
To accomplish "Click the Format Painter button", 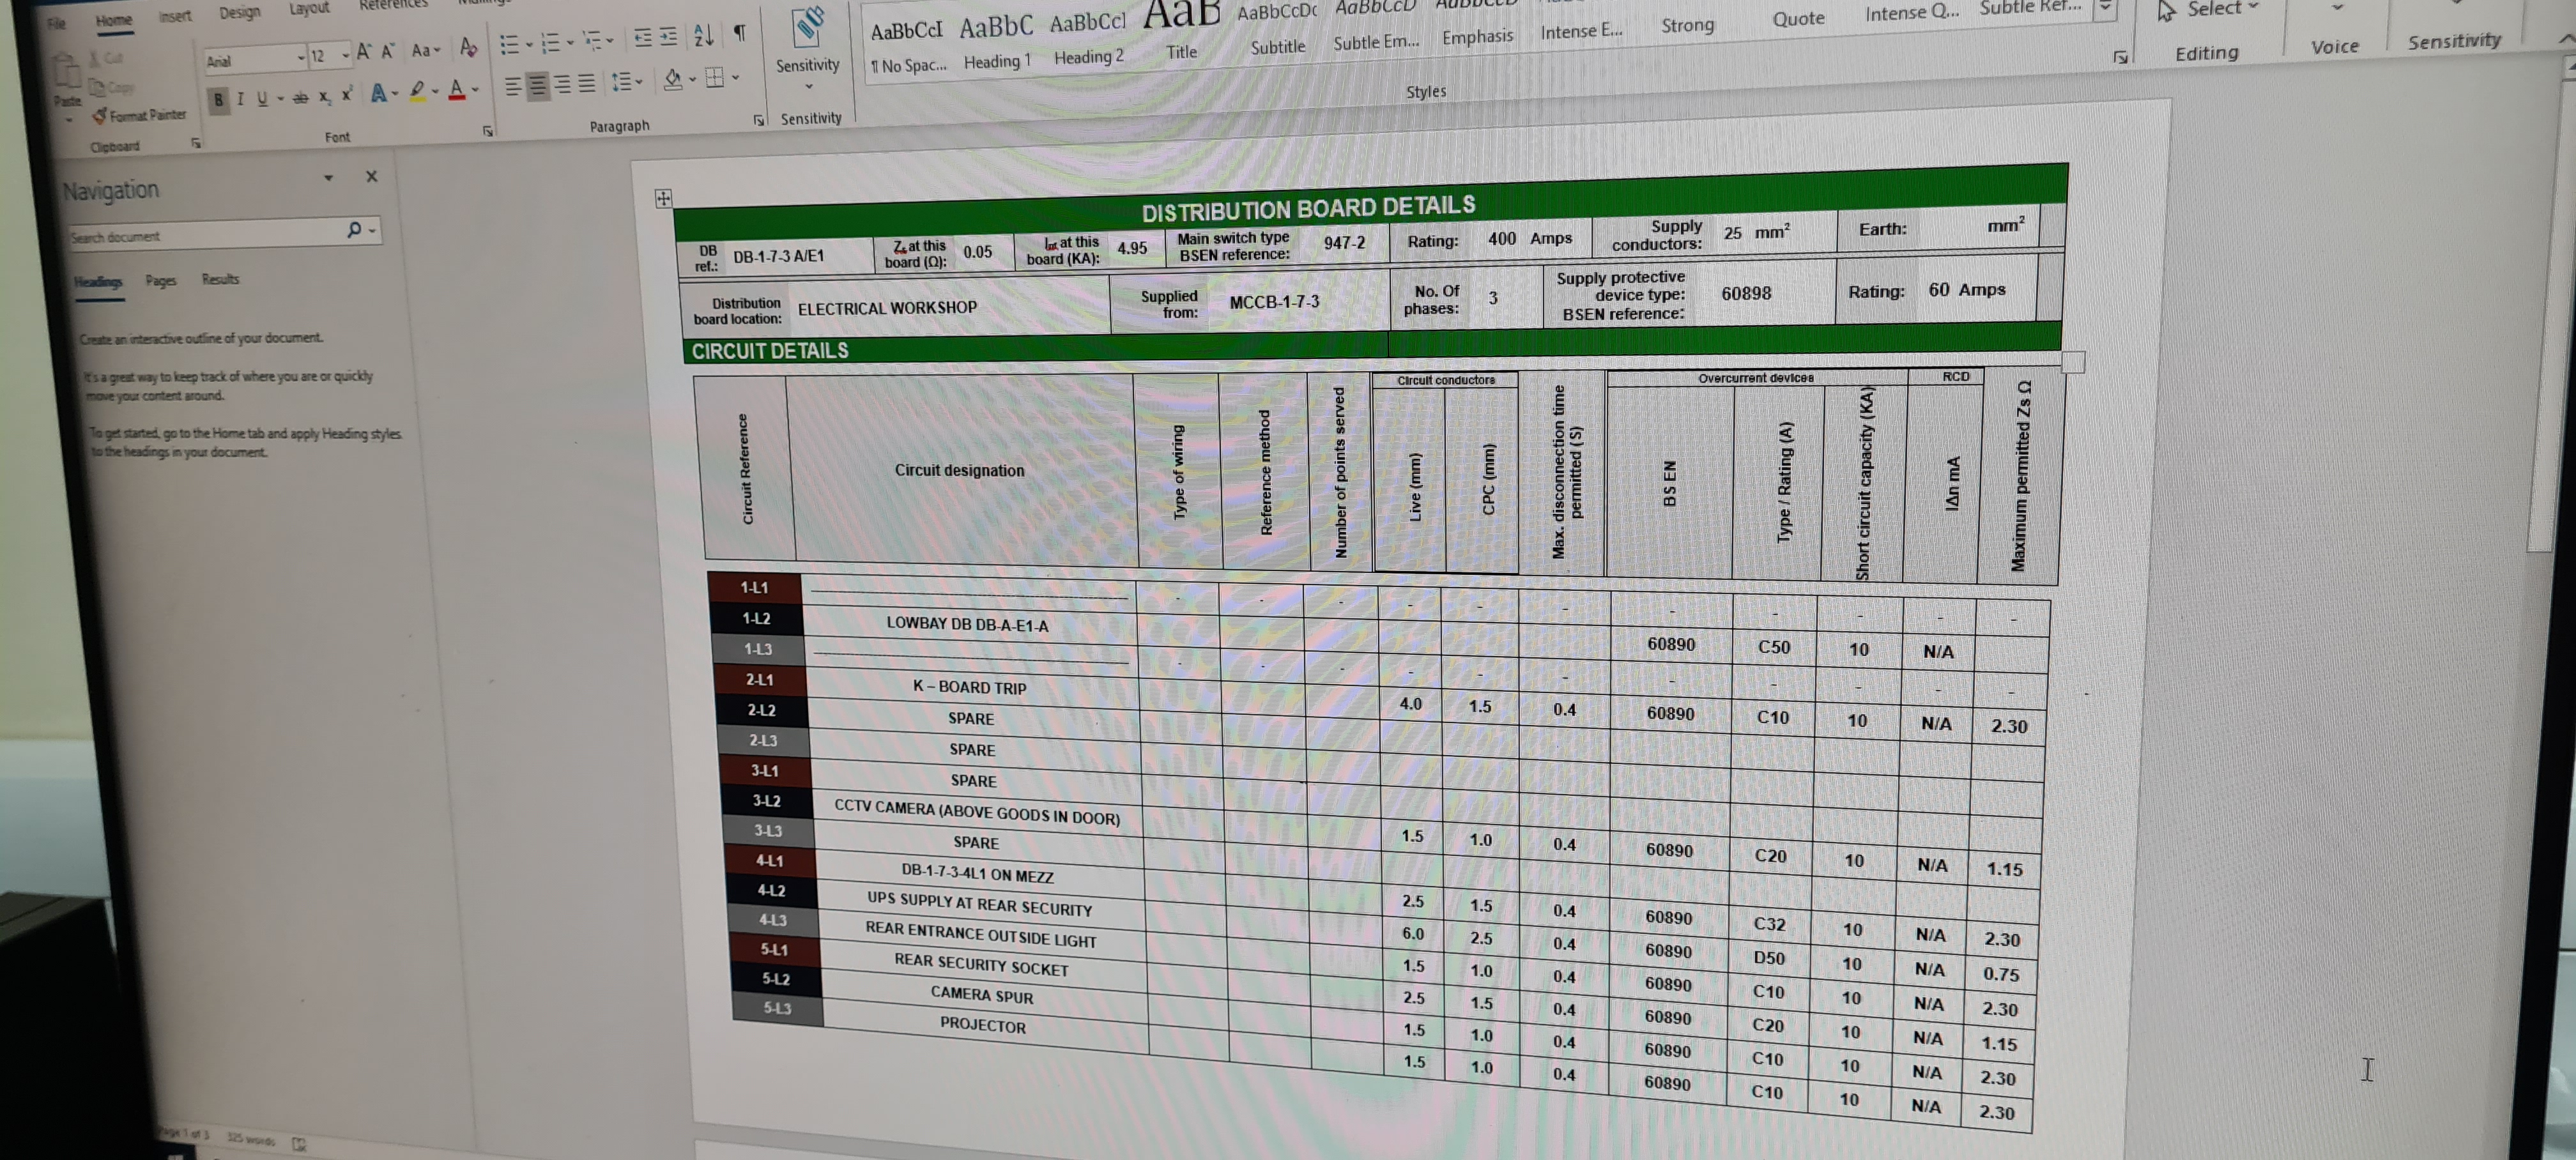I will tap(139, 115).
